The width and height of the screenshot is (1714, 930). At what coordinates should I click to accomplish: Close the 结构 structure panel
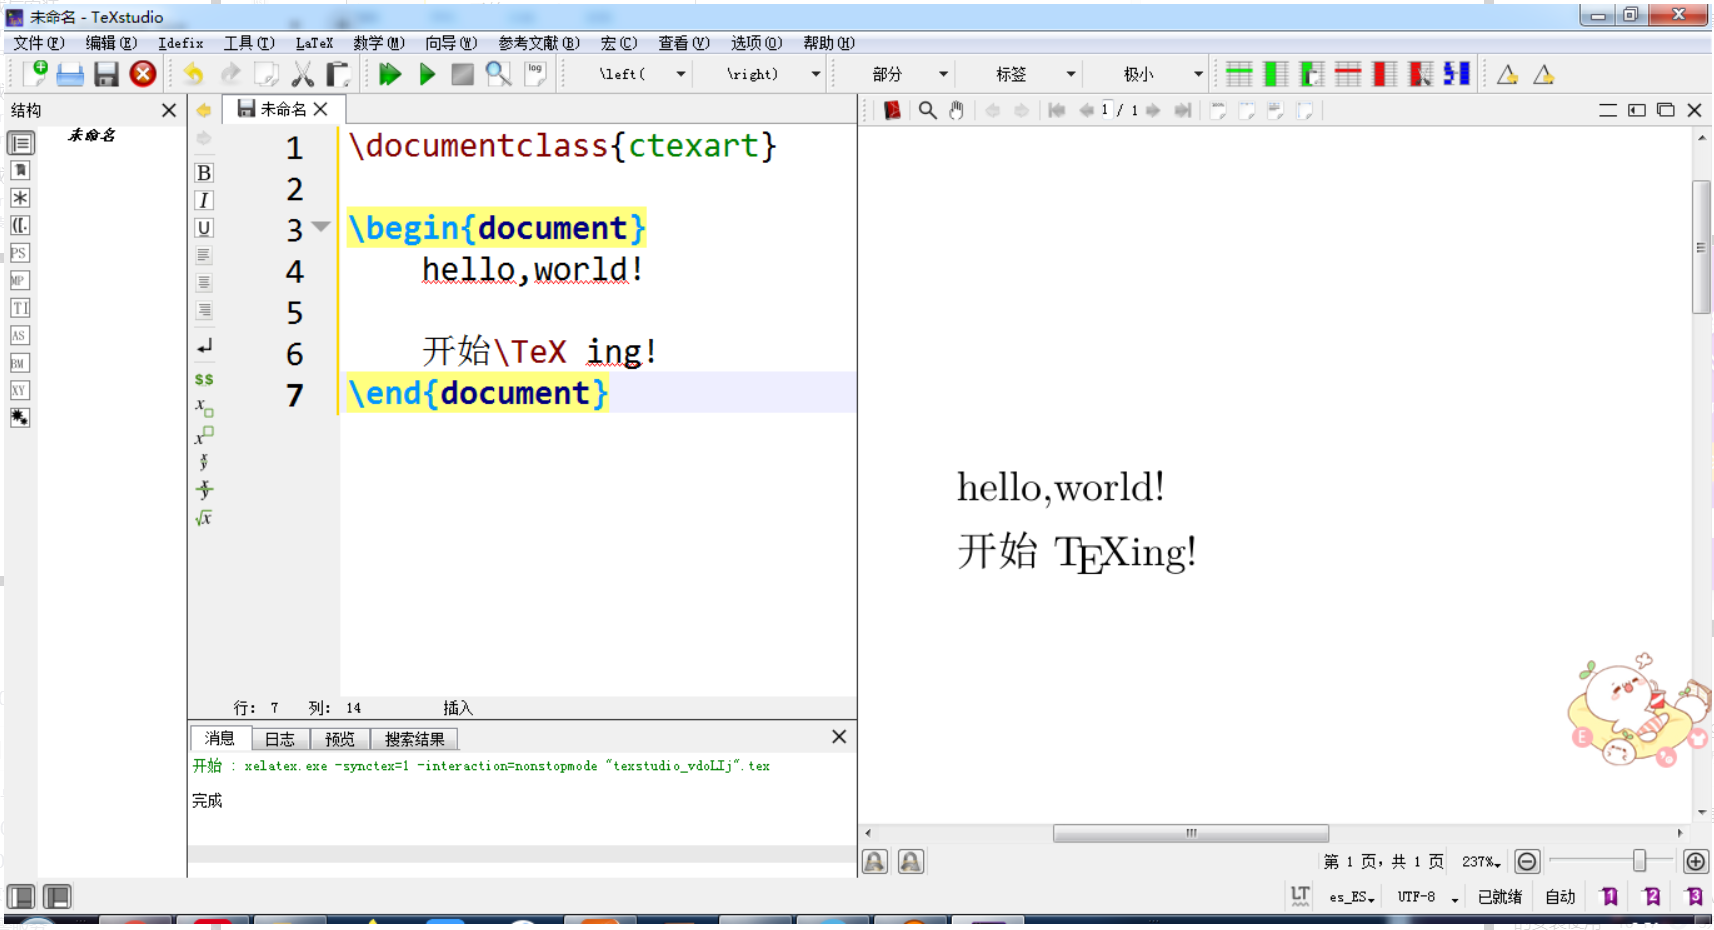[169, 110]
